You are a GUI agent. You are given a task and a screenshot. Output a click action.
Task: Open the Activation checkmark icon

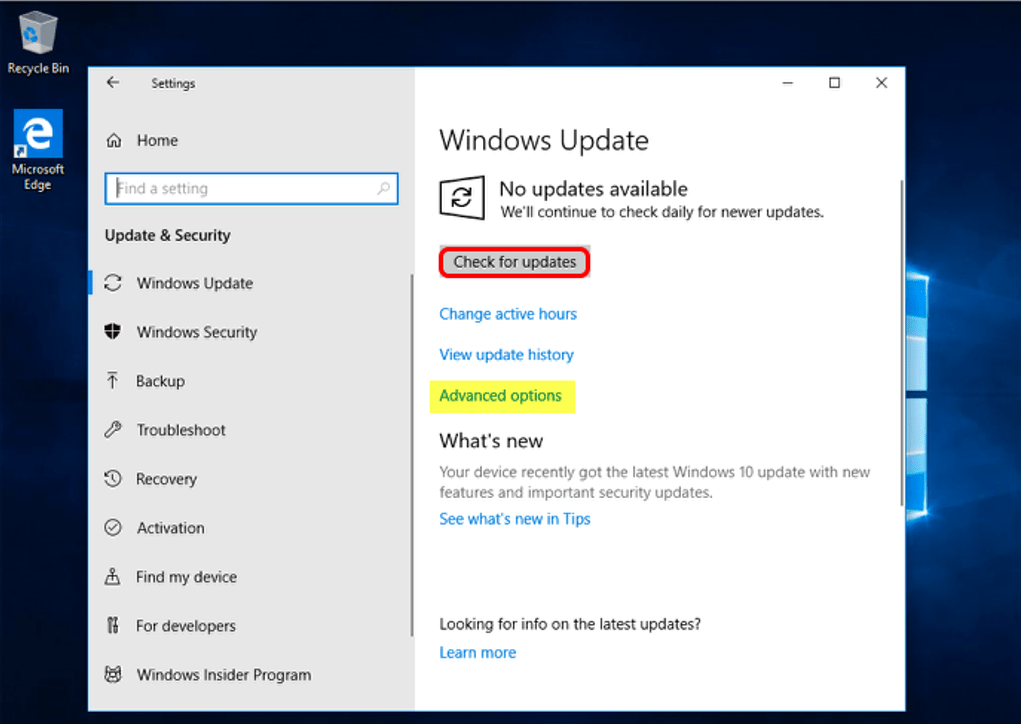coord(113,528)
